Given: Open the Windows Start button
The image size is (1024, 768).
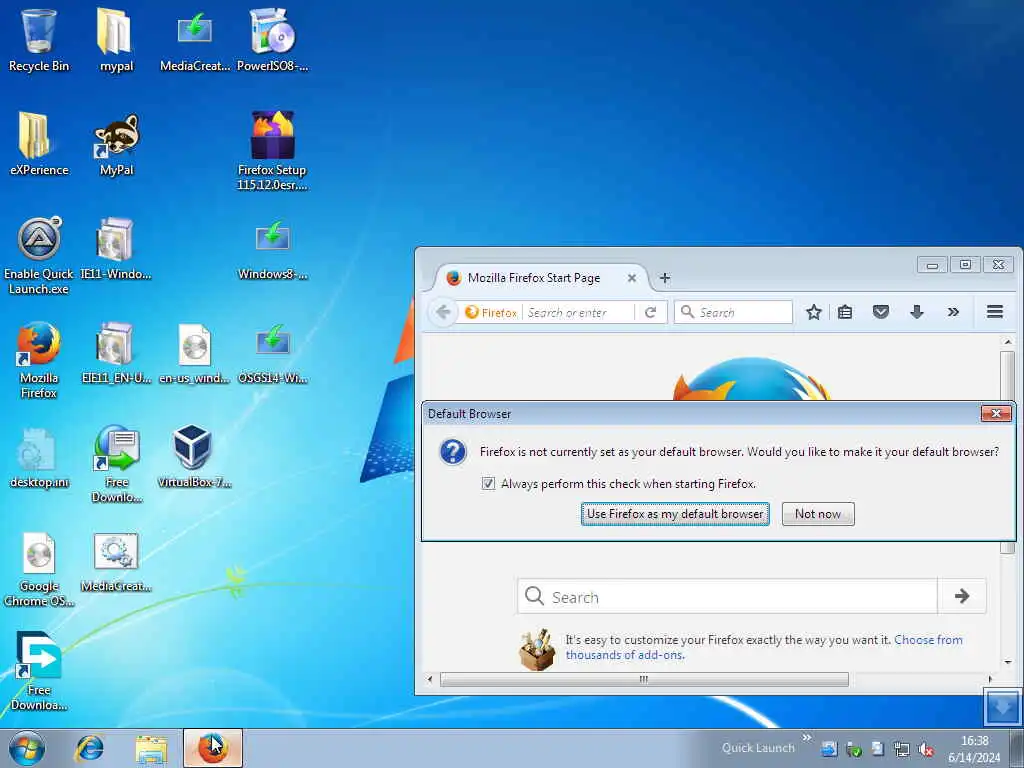Looking at the screenshot, I should click(27, 748).
